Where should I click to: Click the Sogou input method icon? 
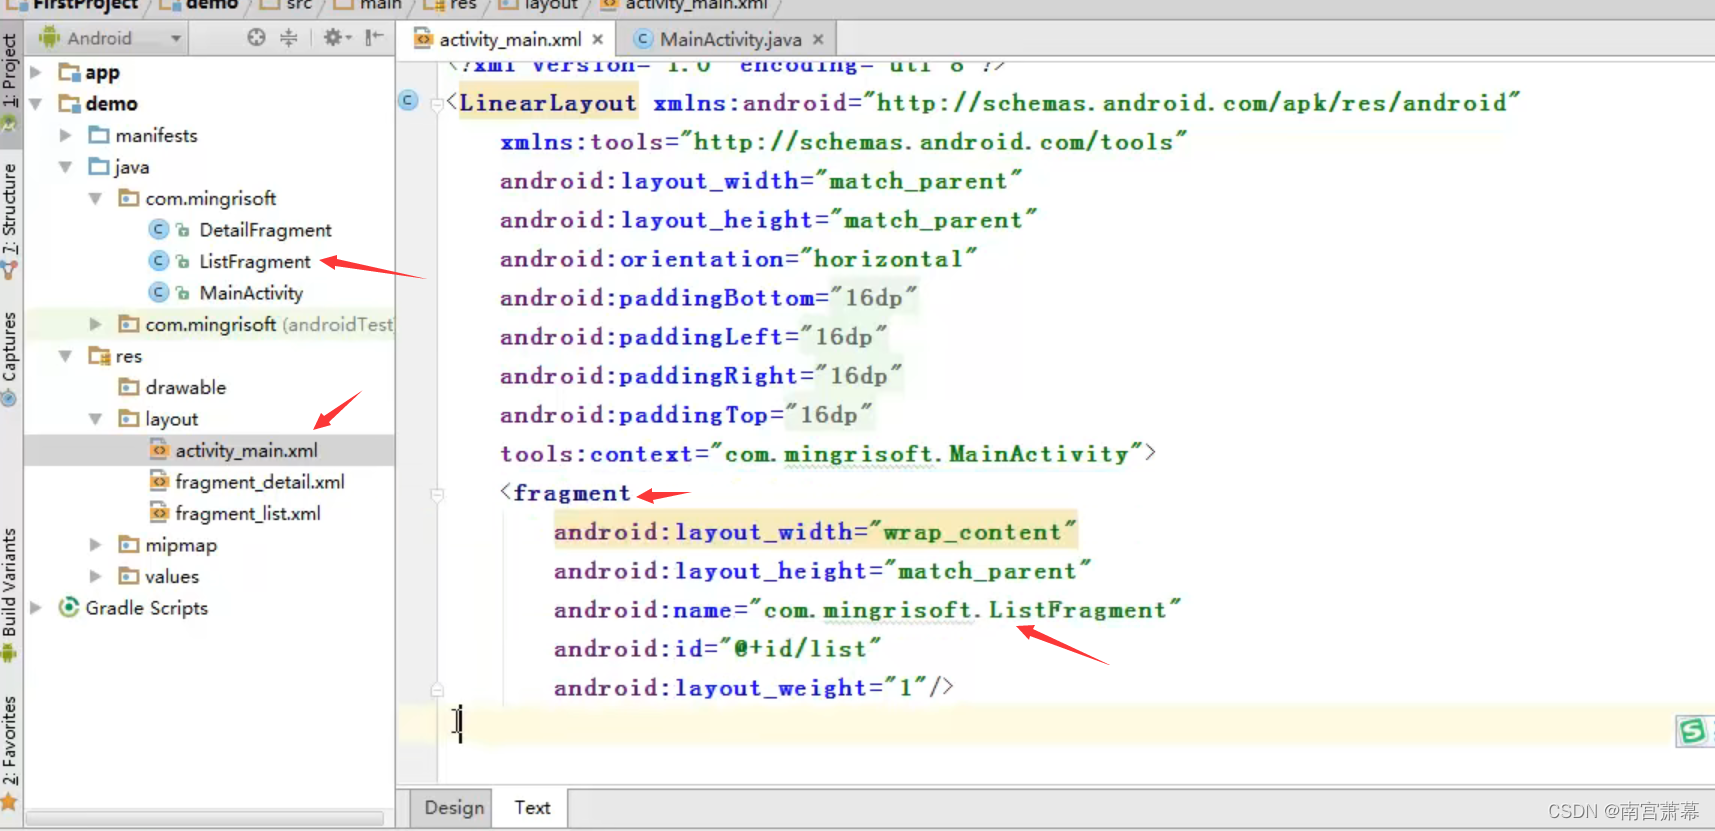tap(1692, 731)
